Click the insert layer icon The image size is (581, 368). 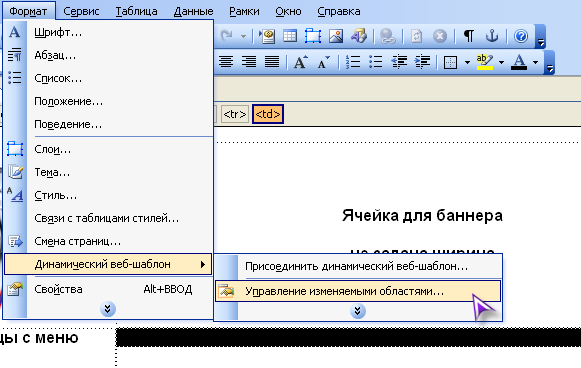[313, 36]
